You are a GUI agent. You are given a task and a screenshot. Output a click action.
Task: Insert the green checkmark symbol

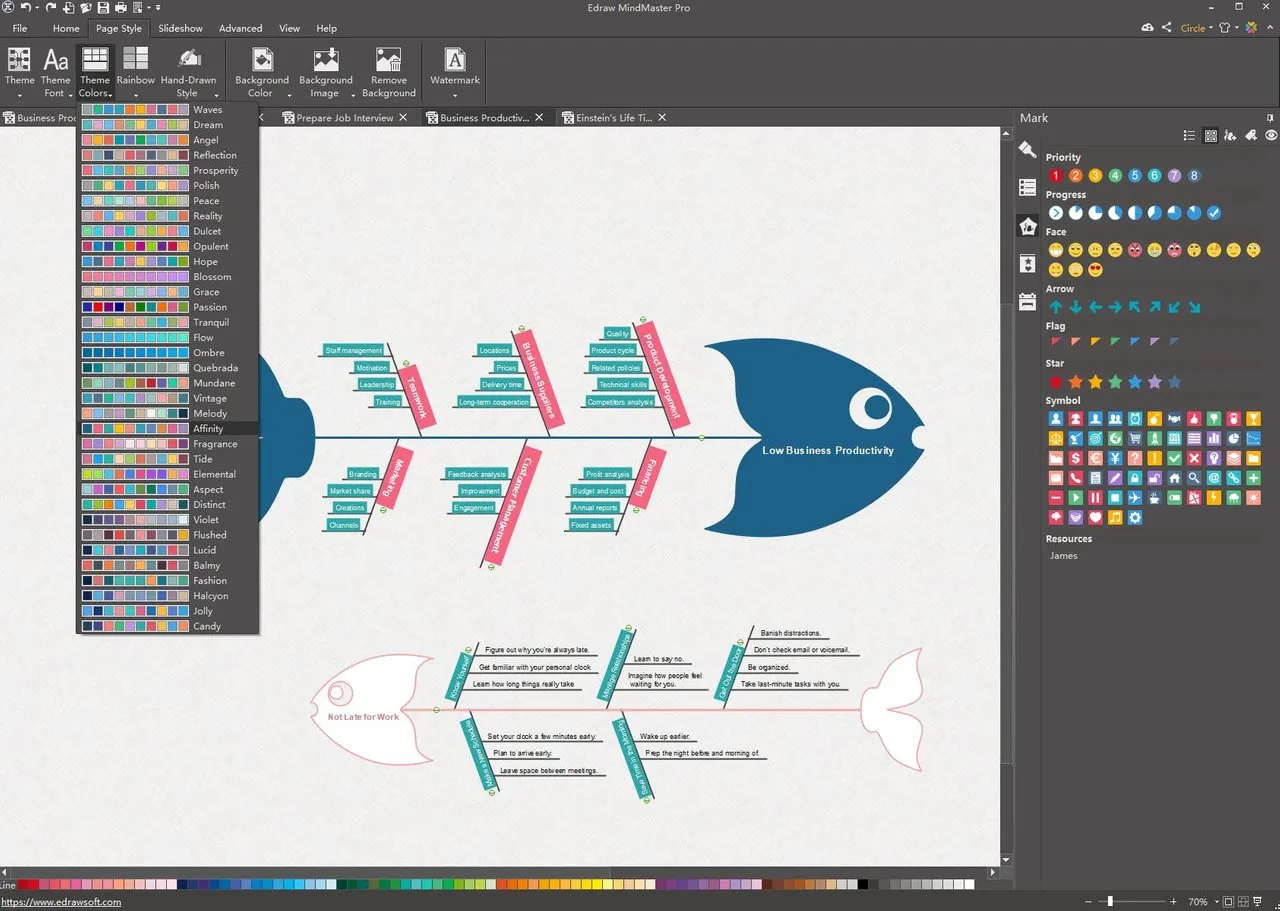point(1174,458)
